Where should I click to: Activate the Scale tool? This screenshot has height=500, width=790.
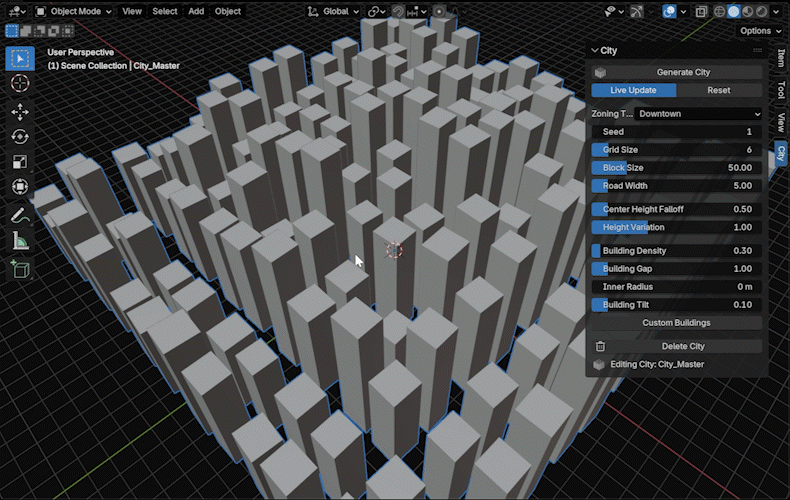point(20,162)
